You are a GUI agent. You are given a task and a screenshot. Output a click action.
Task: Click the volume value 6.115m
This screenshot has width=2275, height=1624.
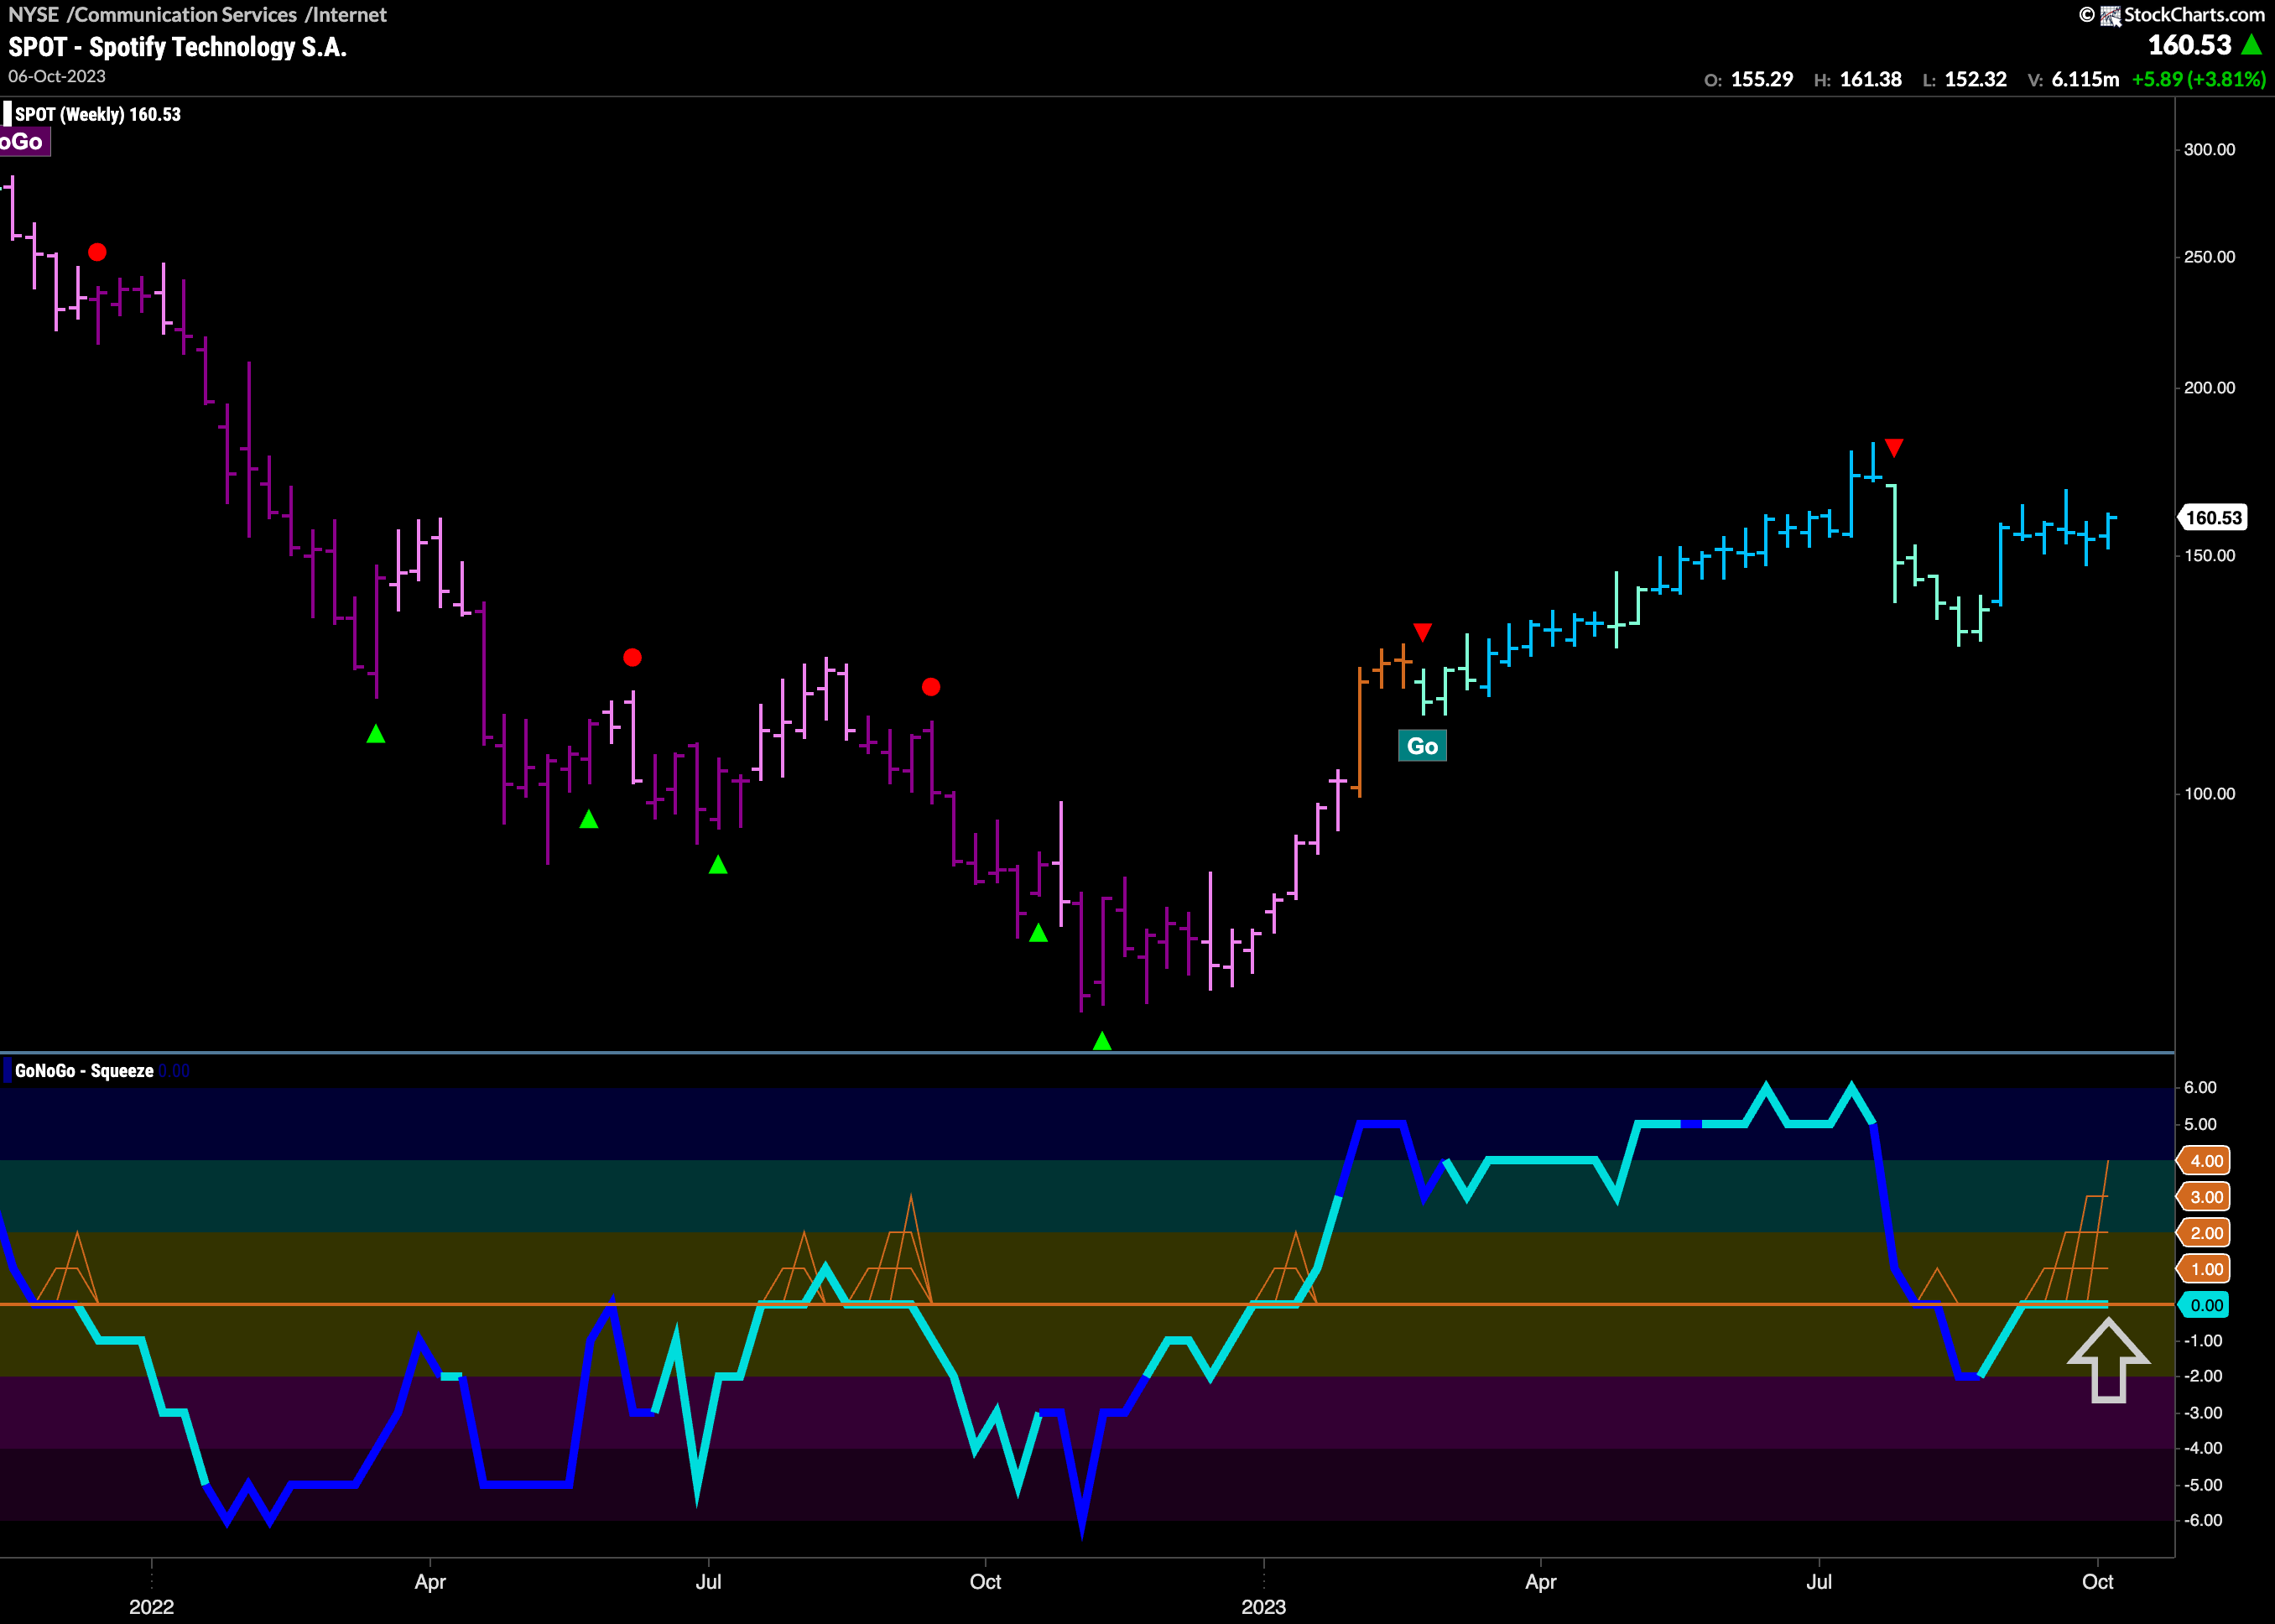[x=2085, y=79]
